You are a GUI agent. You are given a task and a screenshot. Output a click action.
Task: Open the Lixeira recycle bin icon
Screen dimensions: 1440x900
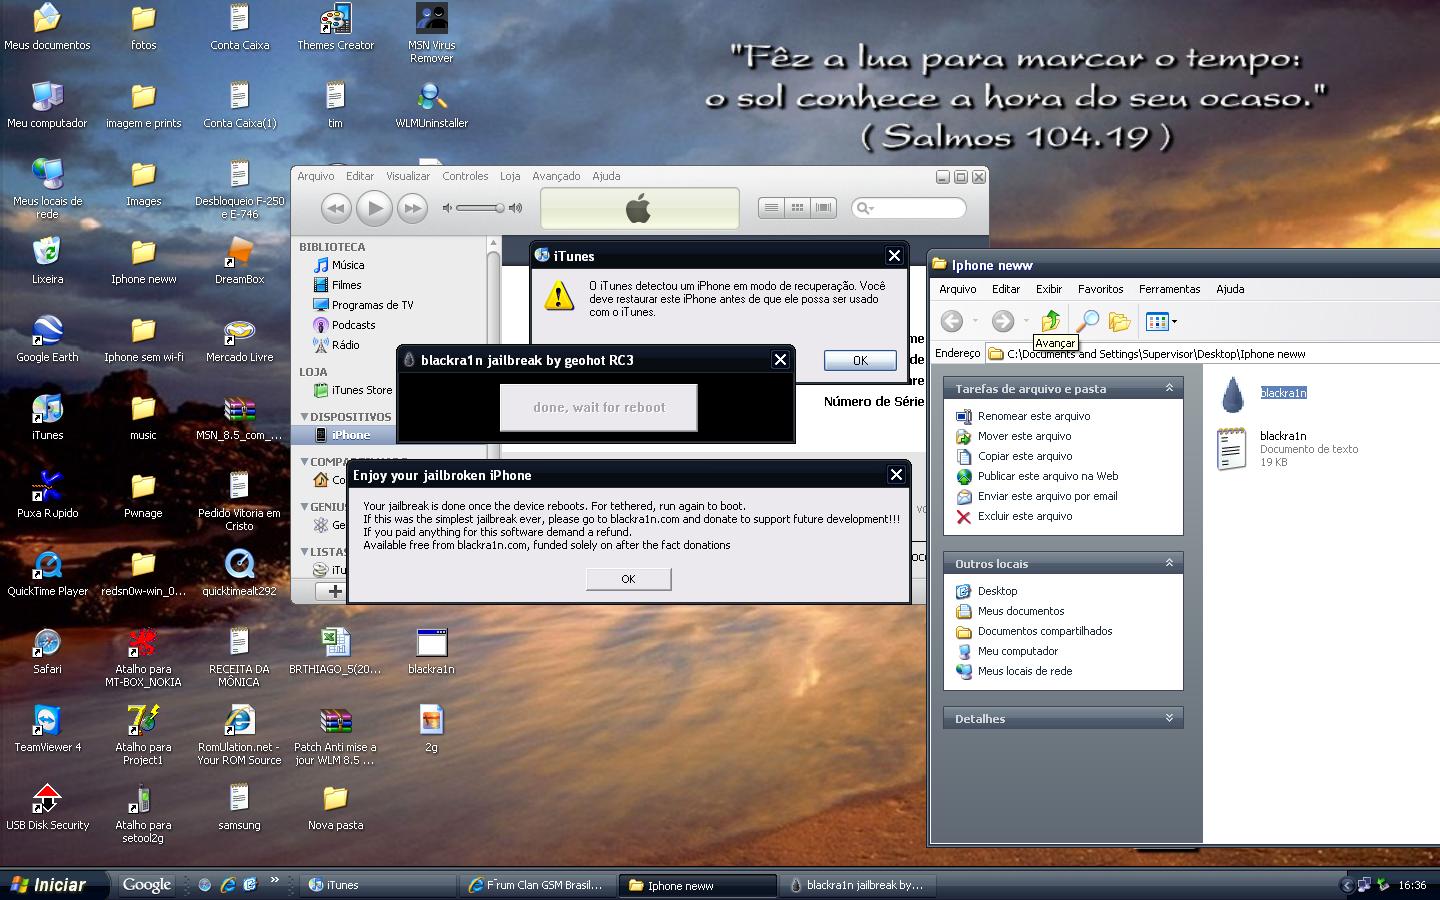[x=47, y=260]
